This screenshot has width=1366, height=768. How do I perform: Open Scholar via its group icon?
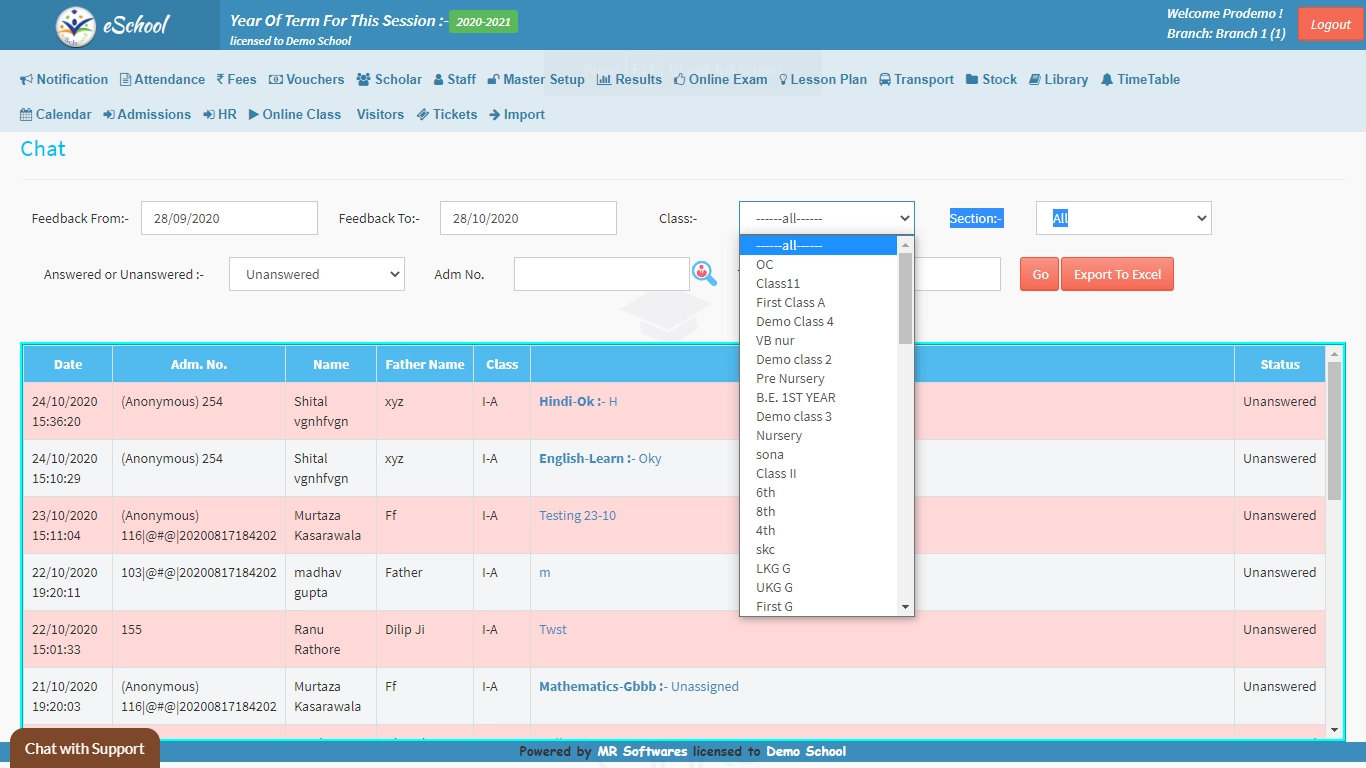tap(364, 80)
